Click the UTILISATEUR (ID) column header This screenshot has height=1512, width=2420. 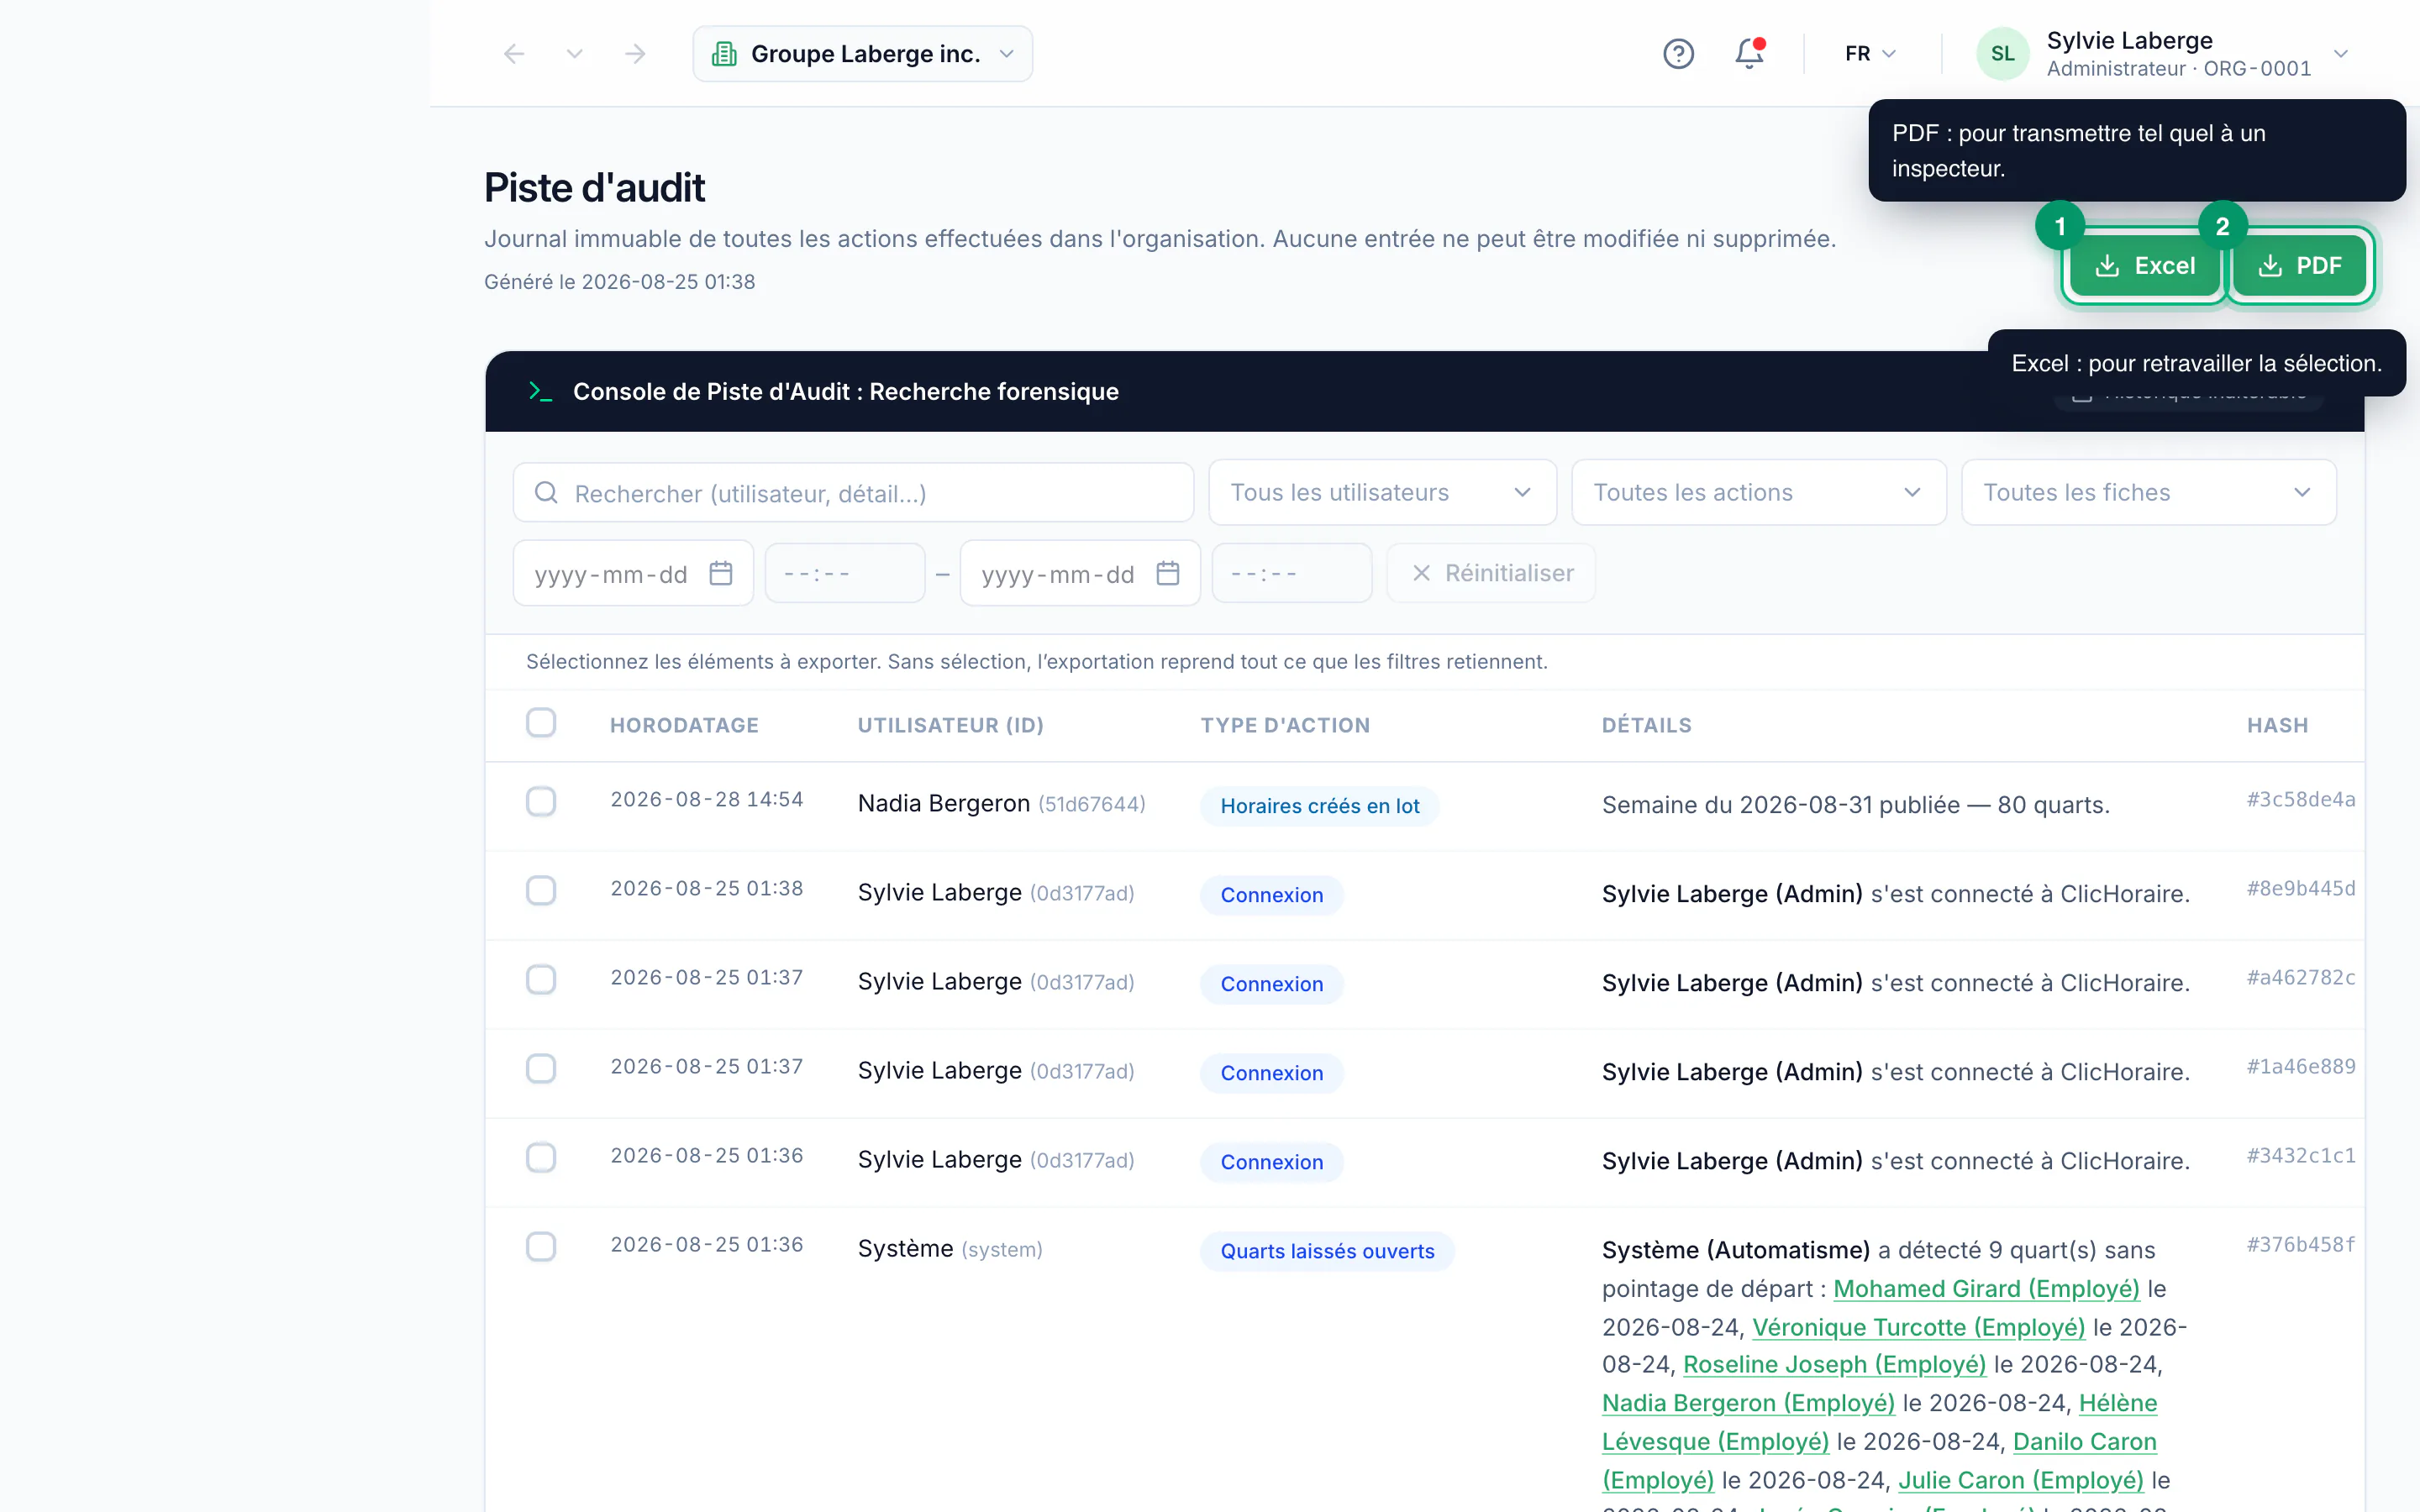point(950,726)
